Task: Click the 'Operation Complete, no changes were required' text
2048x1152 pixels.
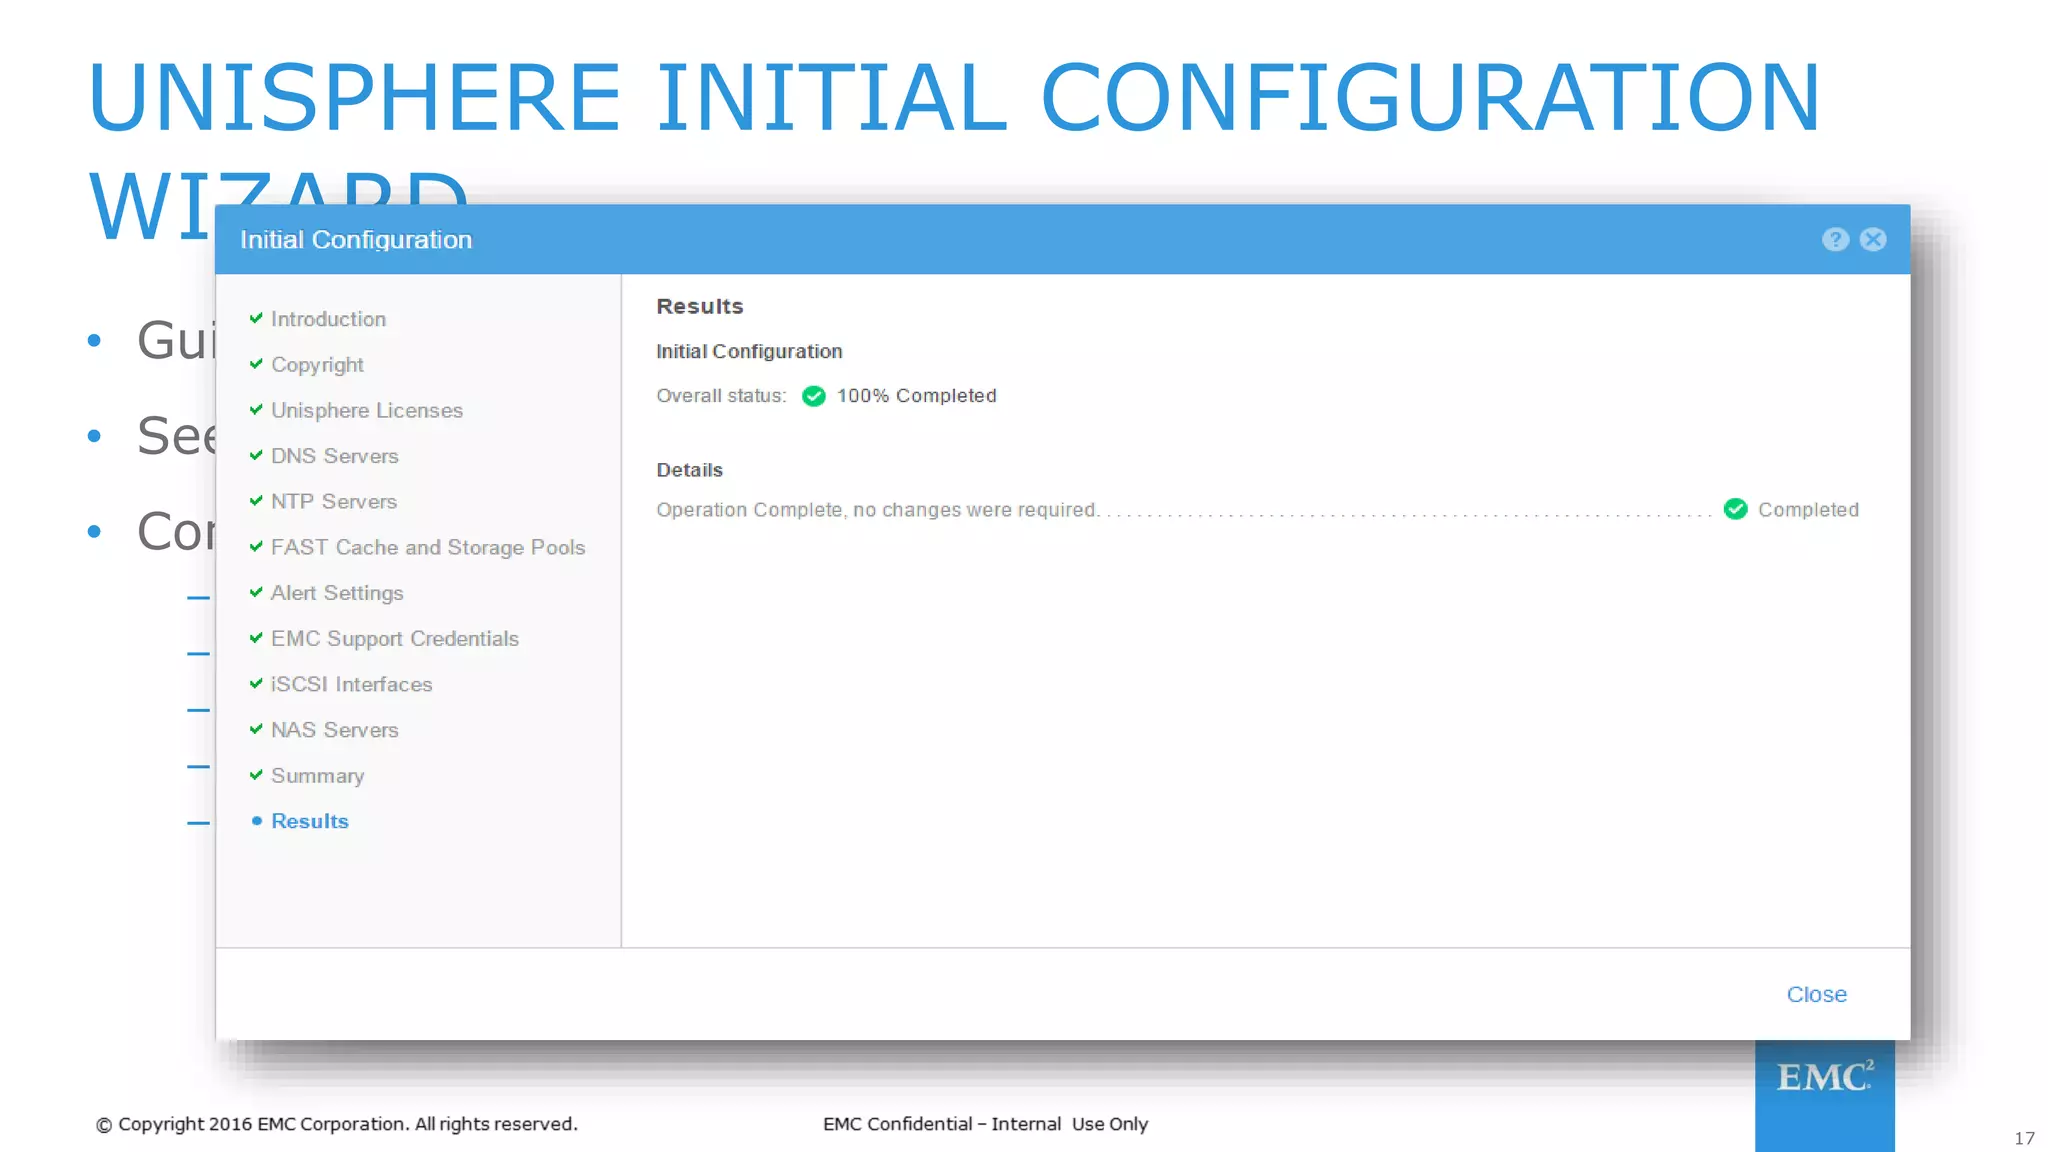Action: 877,510
